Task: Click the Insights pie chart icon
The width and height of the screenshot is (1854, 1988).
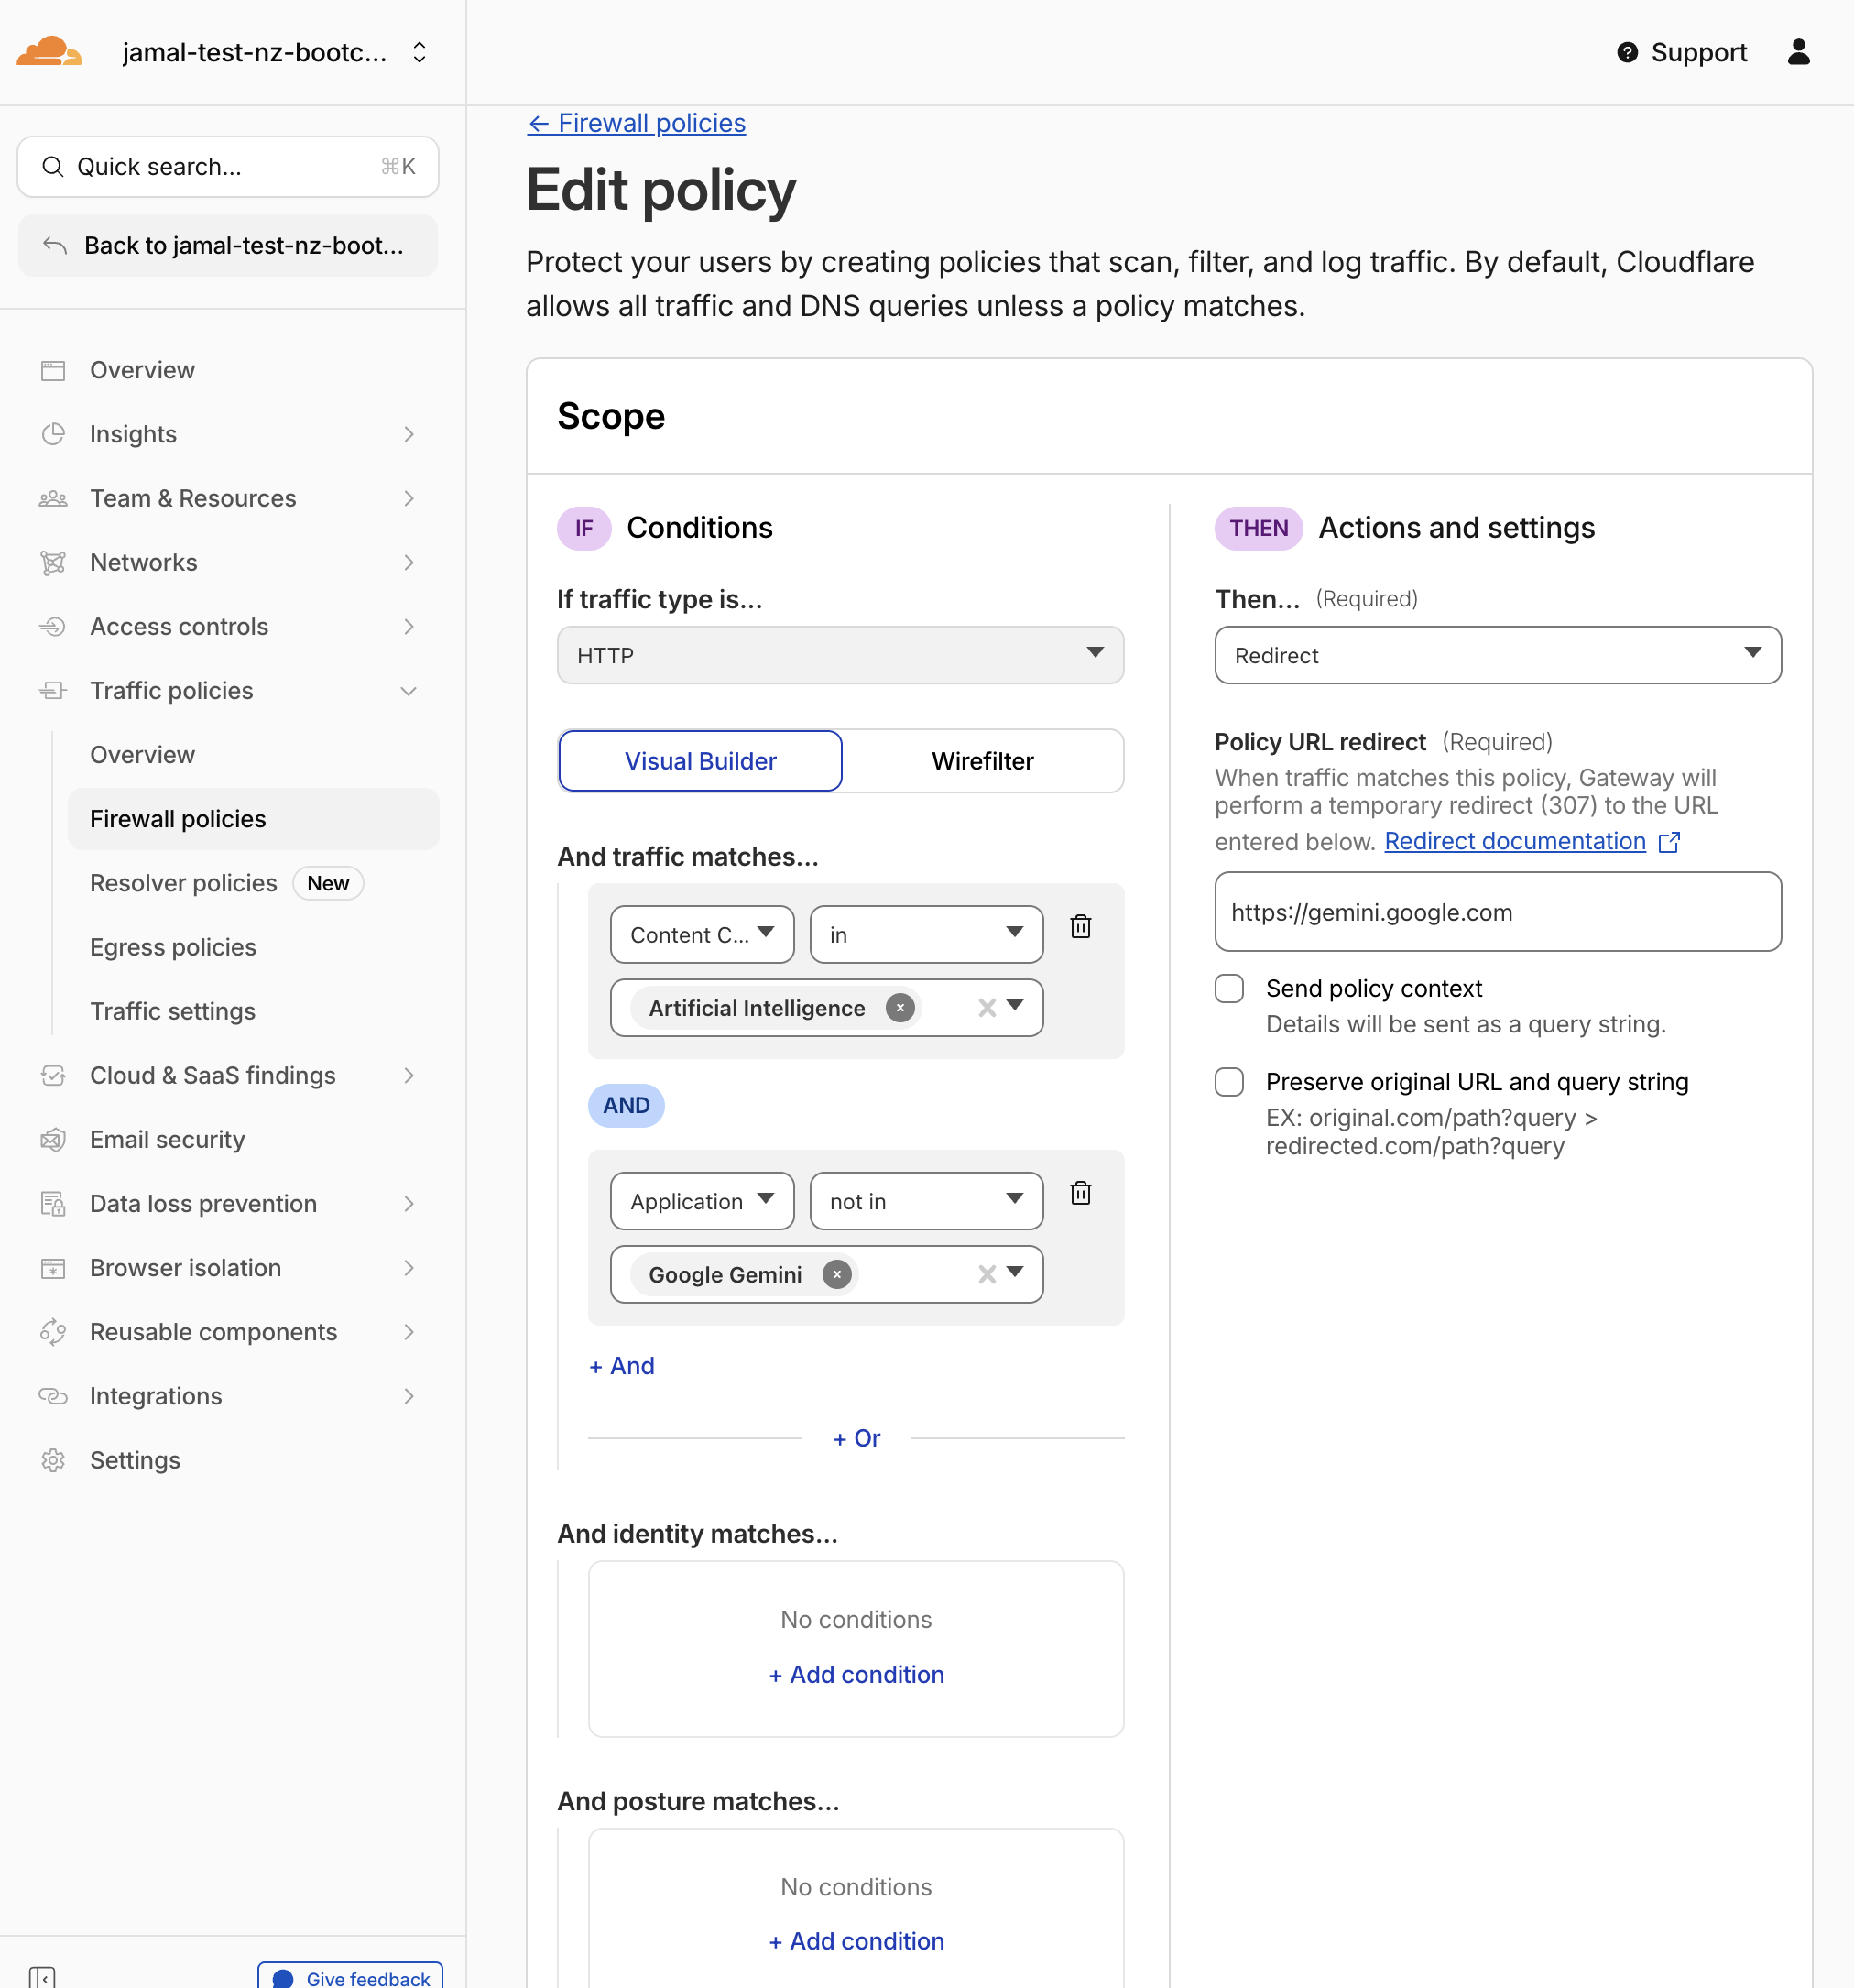Action: pyautogui.click(x=53, y=434)
